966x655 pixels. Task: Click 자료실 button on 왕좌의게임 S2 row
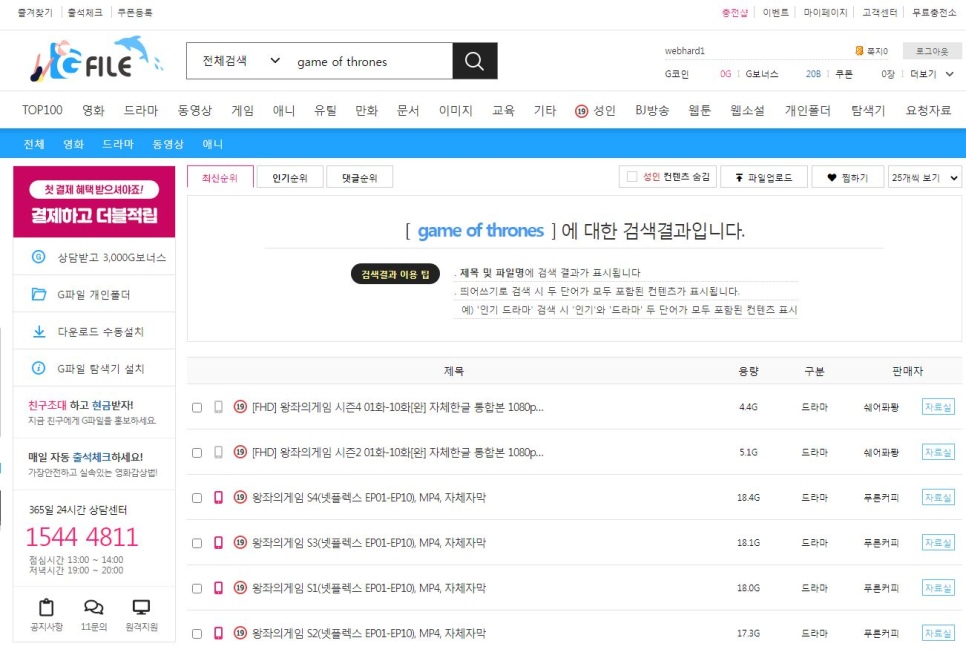click(938, 633)
